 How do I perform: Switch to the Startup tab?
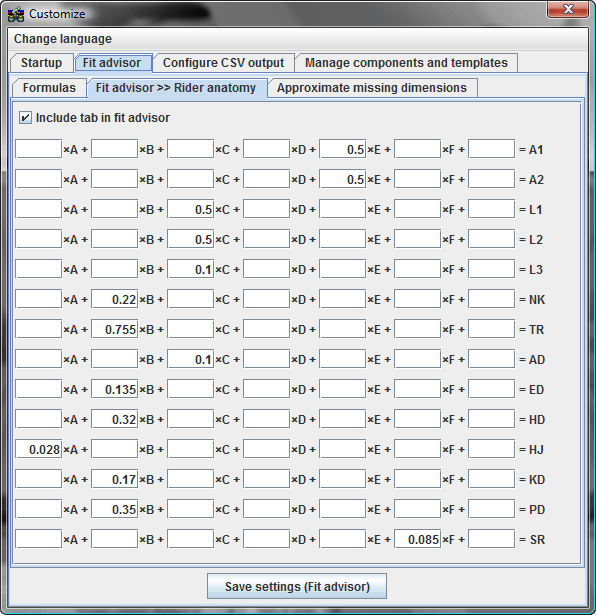point(41,63)
